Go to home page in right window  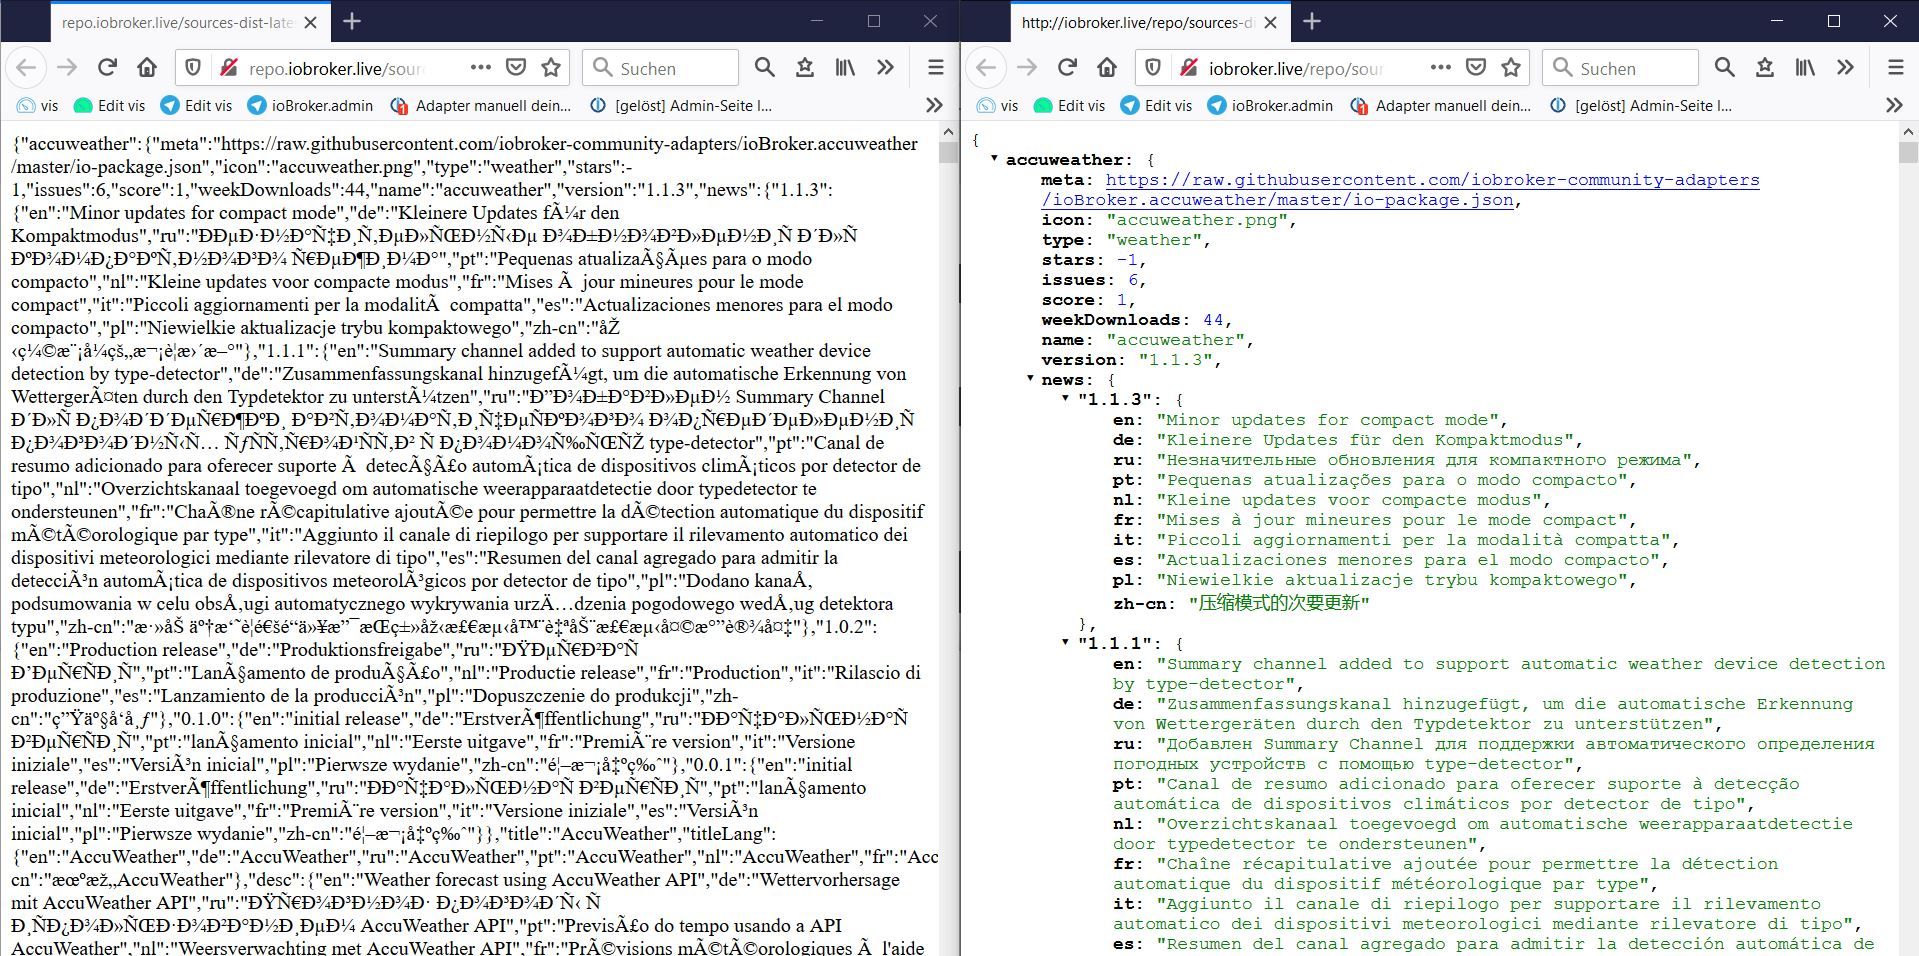(x=1107, y=68)
